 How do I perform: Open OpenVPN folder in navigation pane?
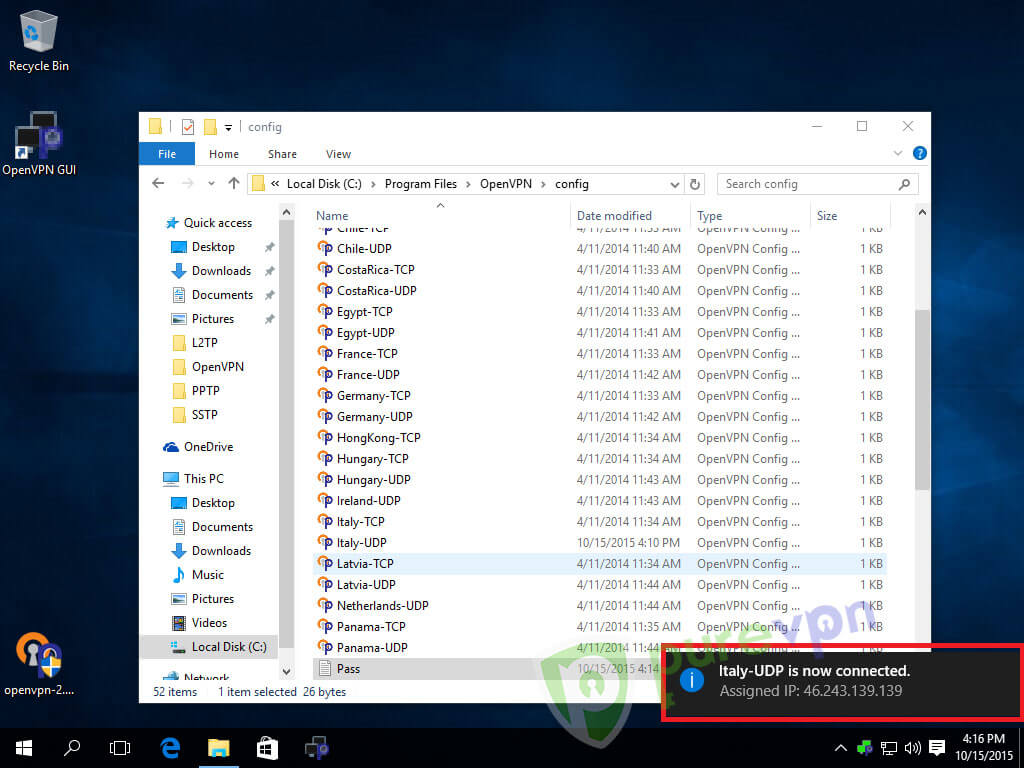pyautogui.click(x=217, y=367)
